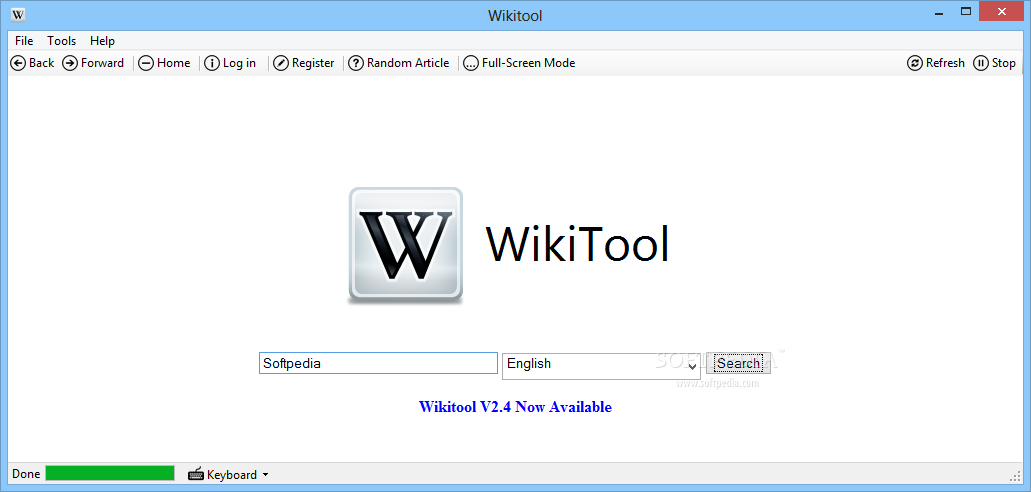Close the Wikitool window
Viewport: 1031px width, 492px height.
1001,12
